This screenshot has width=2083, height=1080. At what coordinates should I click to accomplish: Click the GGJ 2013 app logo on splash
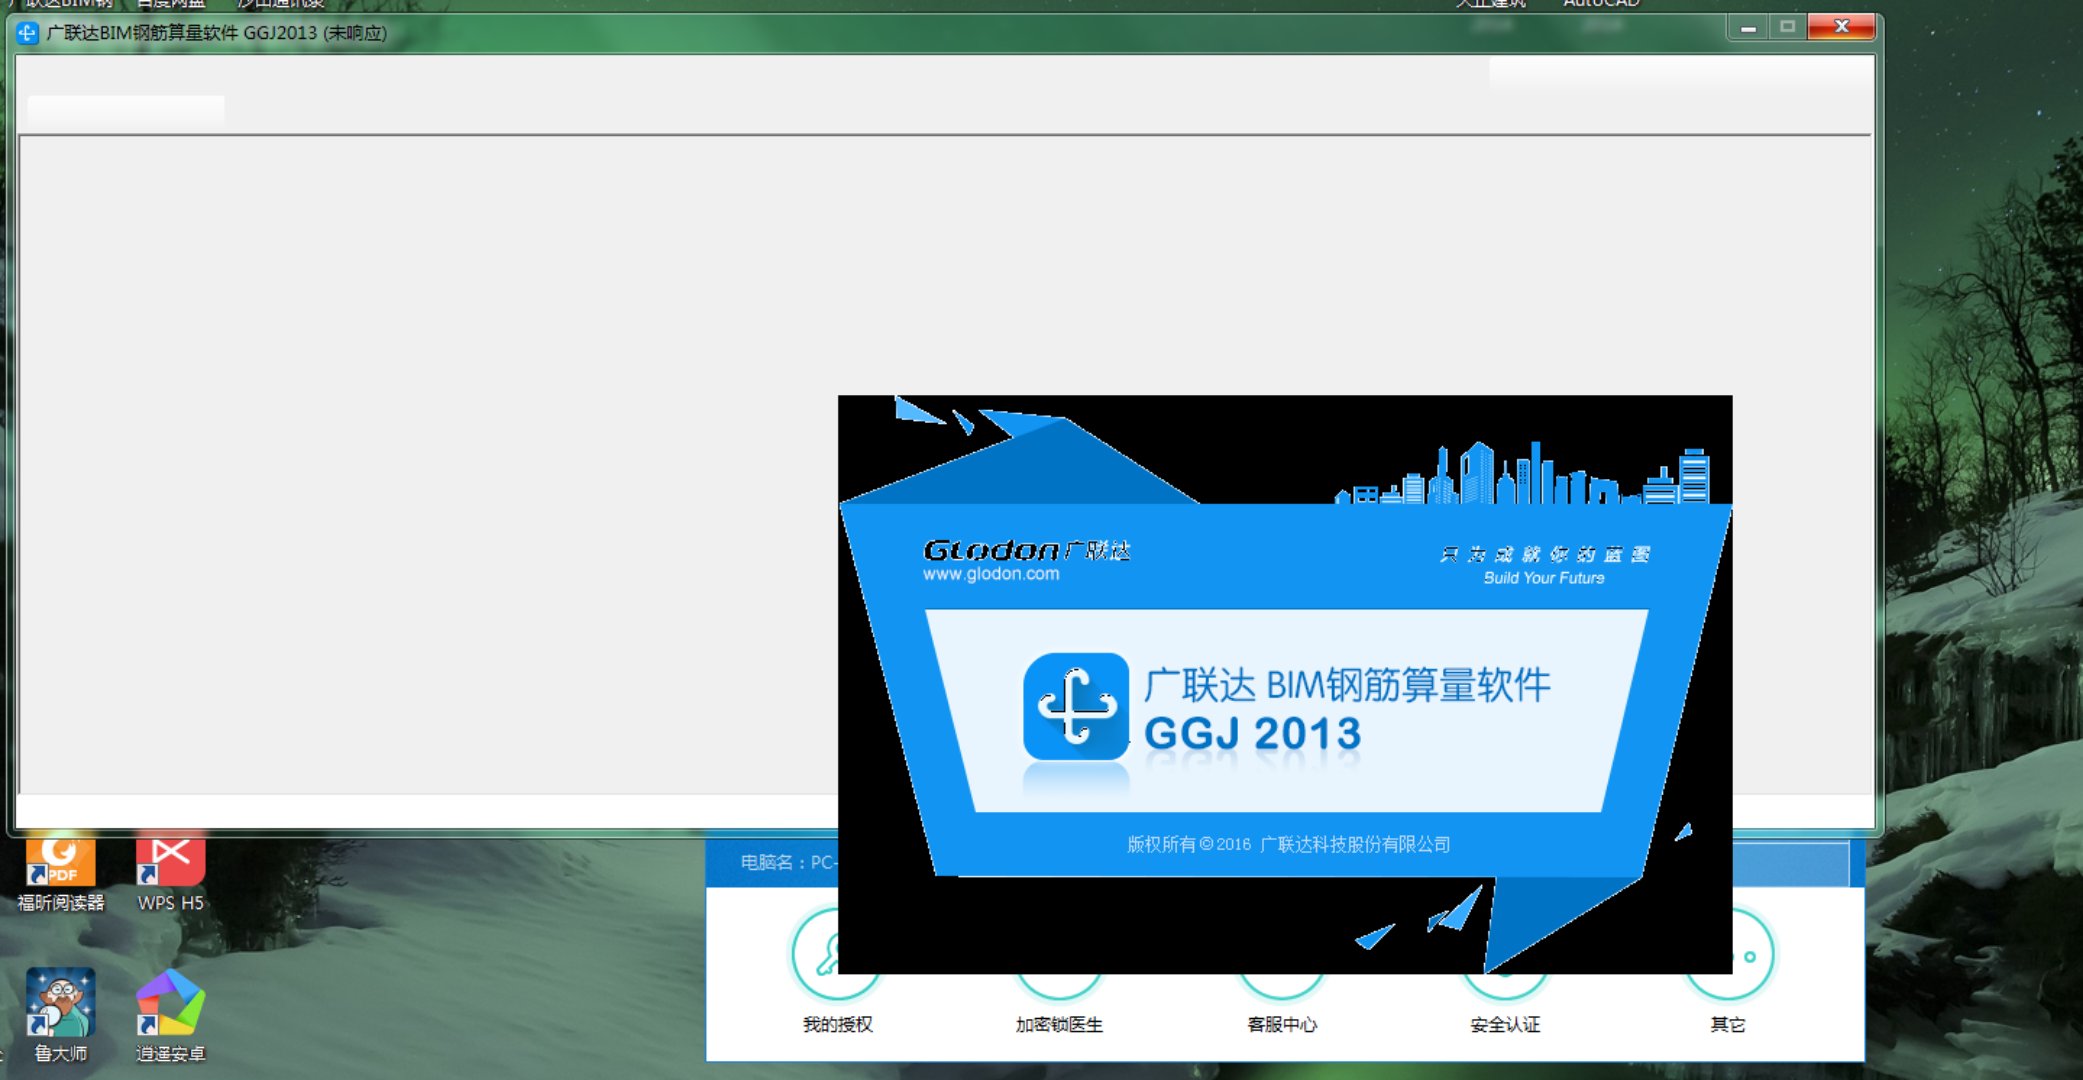point(1076,707)
